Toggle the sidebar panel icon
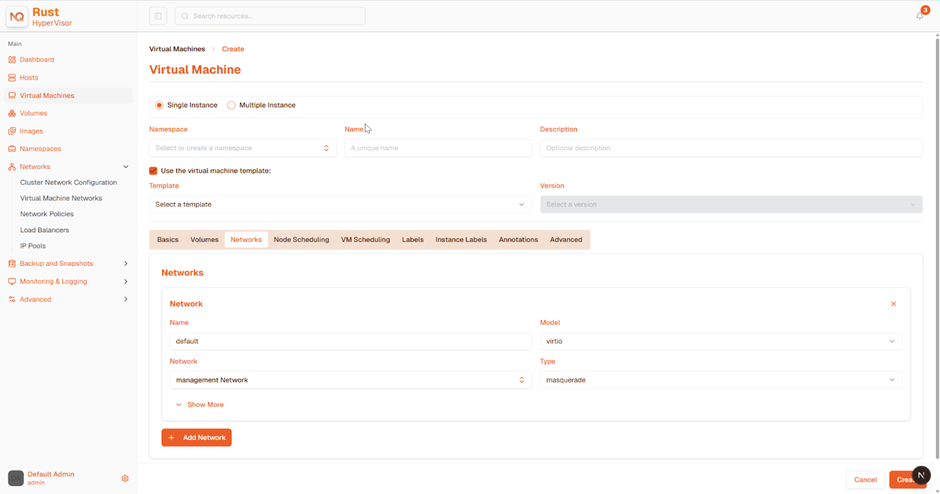 coord(158,16)
